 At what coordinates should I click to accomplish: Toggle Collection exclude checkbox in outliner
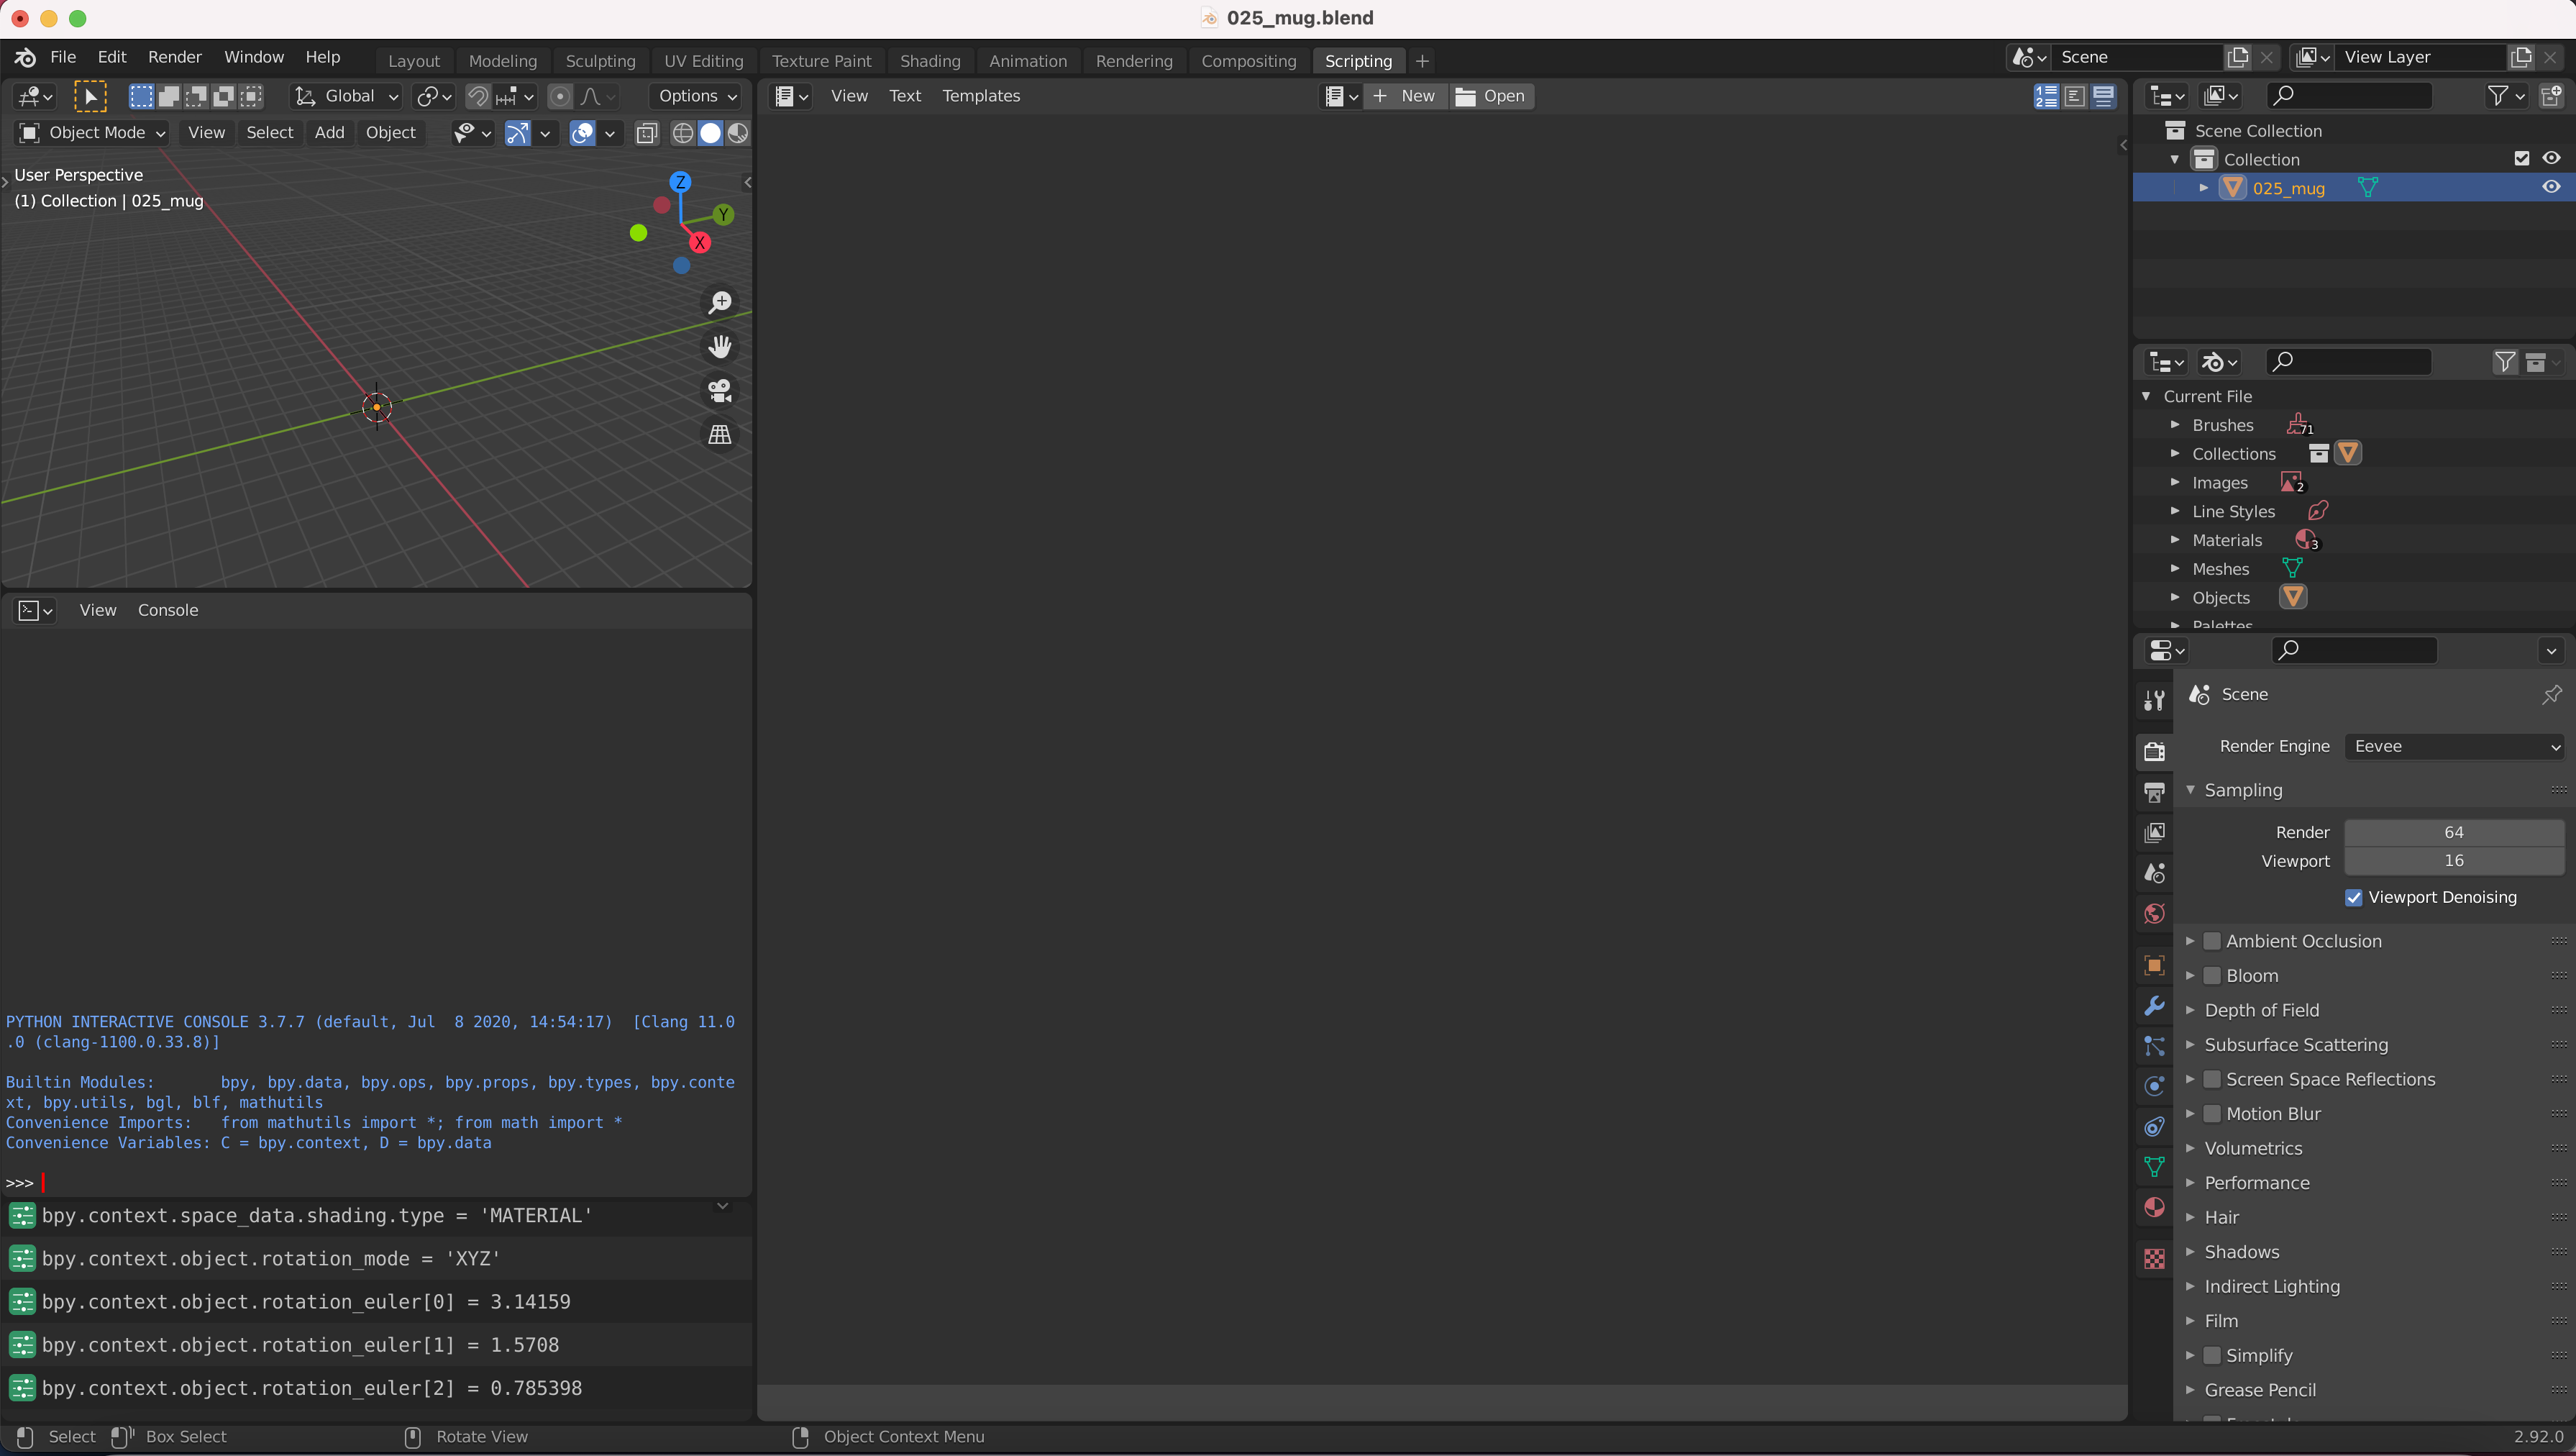[2521, 159]
